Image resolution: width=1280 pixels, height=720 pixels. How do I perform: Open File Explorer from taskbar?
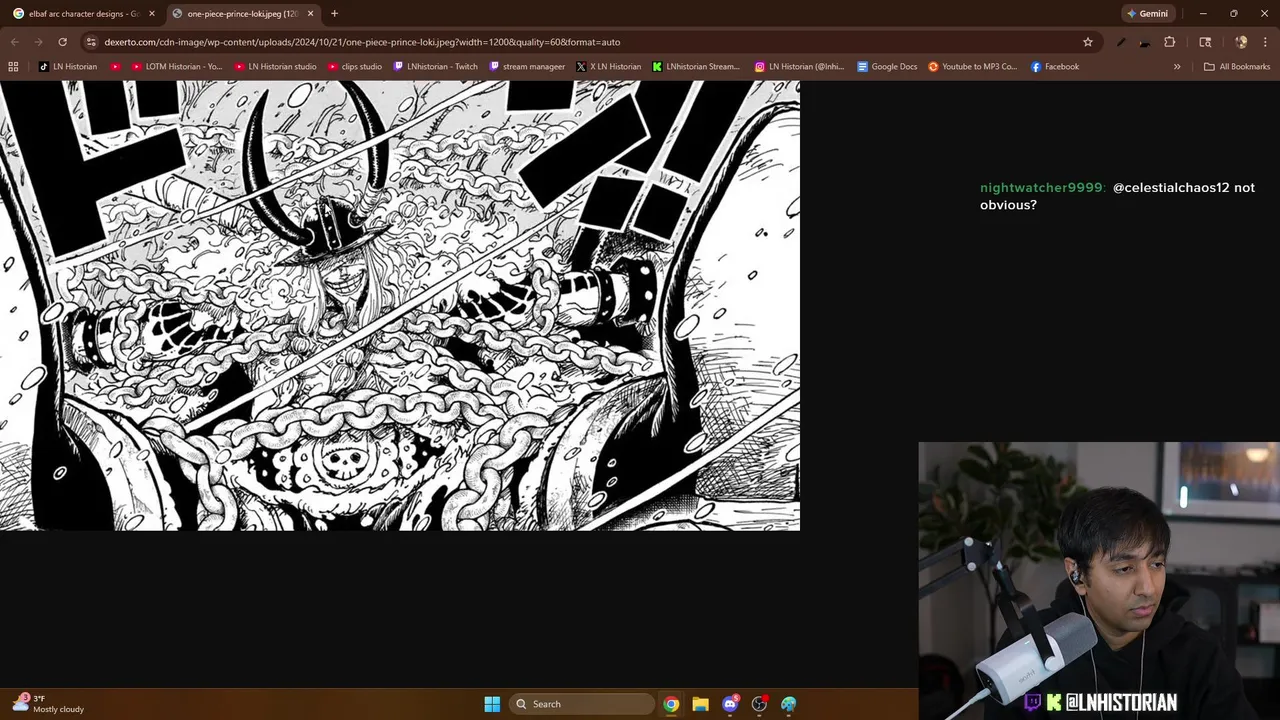tap(700, 704)
